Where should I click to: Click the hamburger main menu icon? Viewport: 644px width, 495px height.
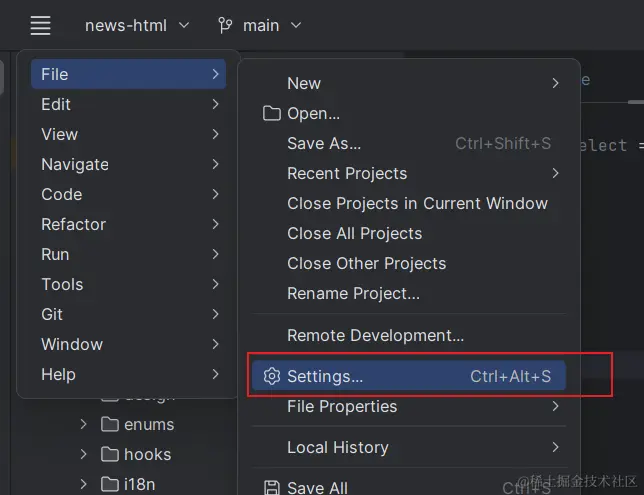point(40,25)
